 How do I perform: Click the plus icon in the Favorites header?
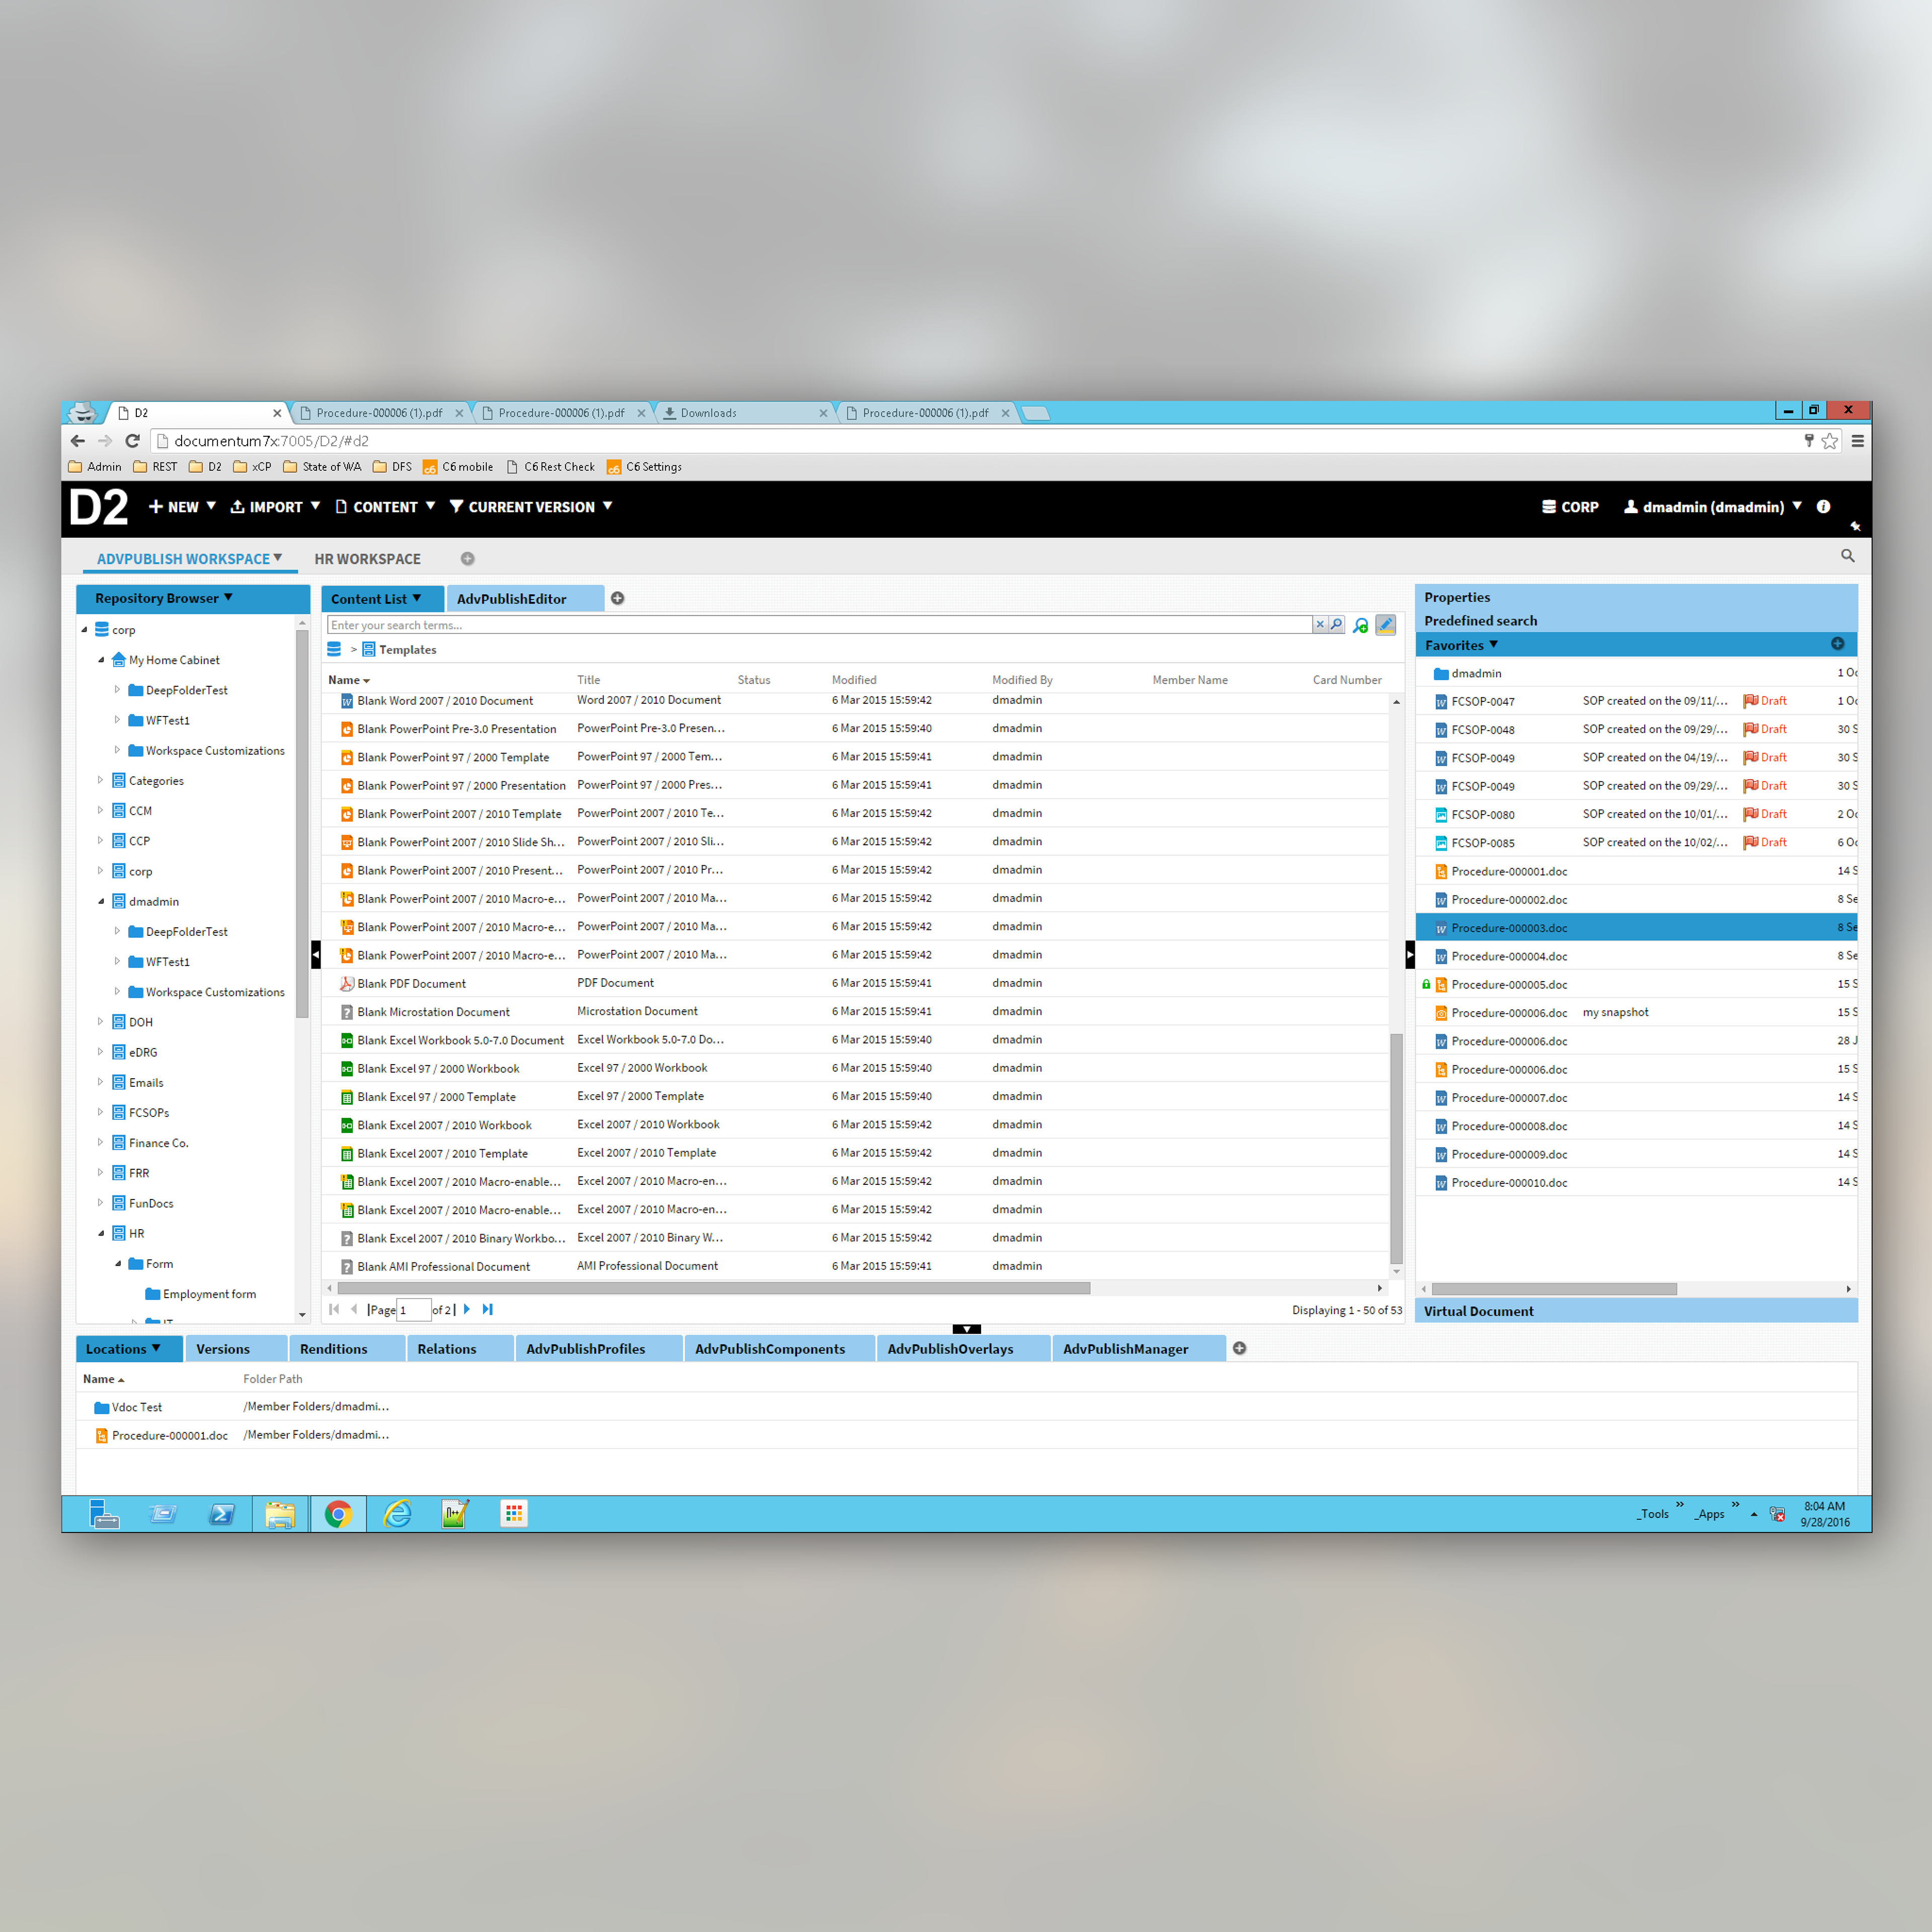(x=1837, y=644)
